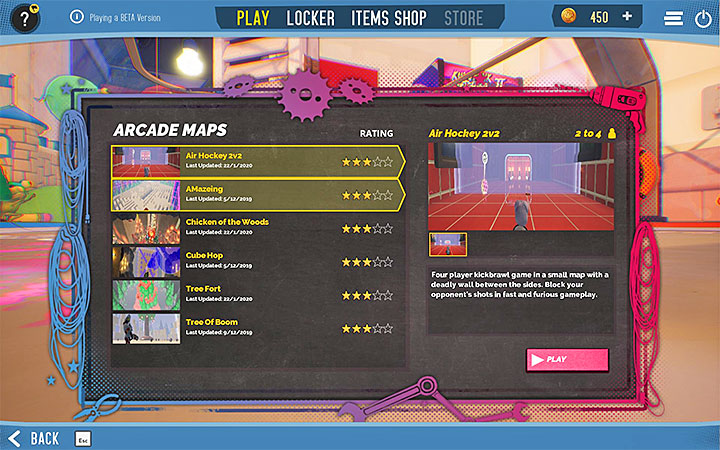The height and width of the screenshot is (450, 720).
Task: Select the Tree Of Boom map
Action: 255,327
